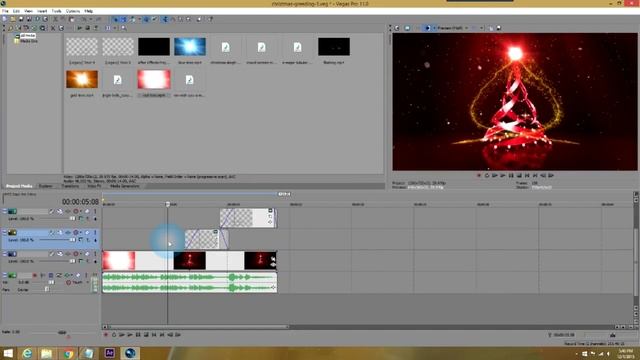
Task: Click the Event FX icon on top clip
Action: 270,222
